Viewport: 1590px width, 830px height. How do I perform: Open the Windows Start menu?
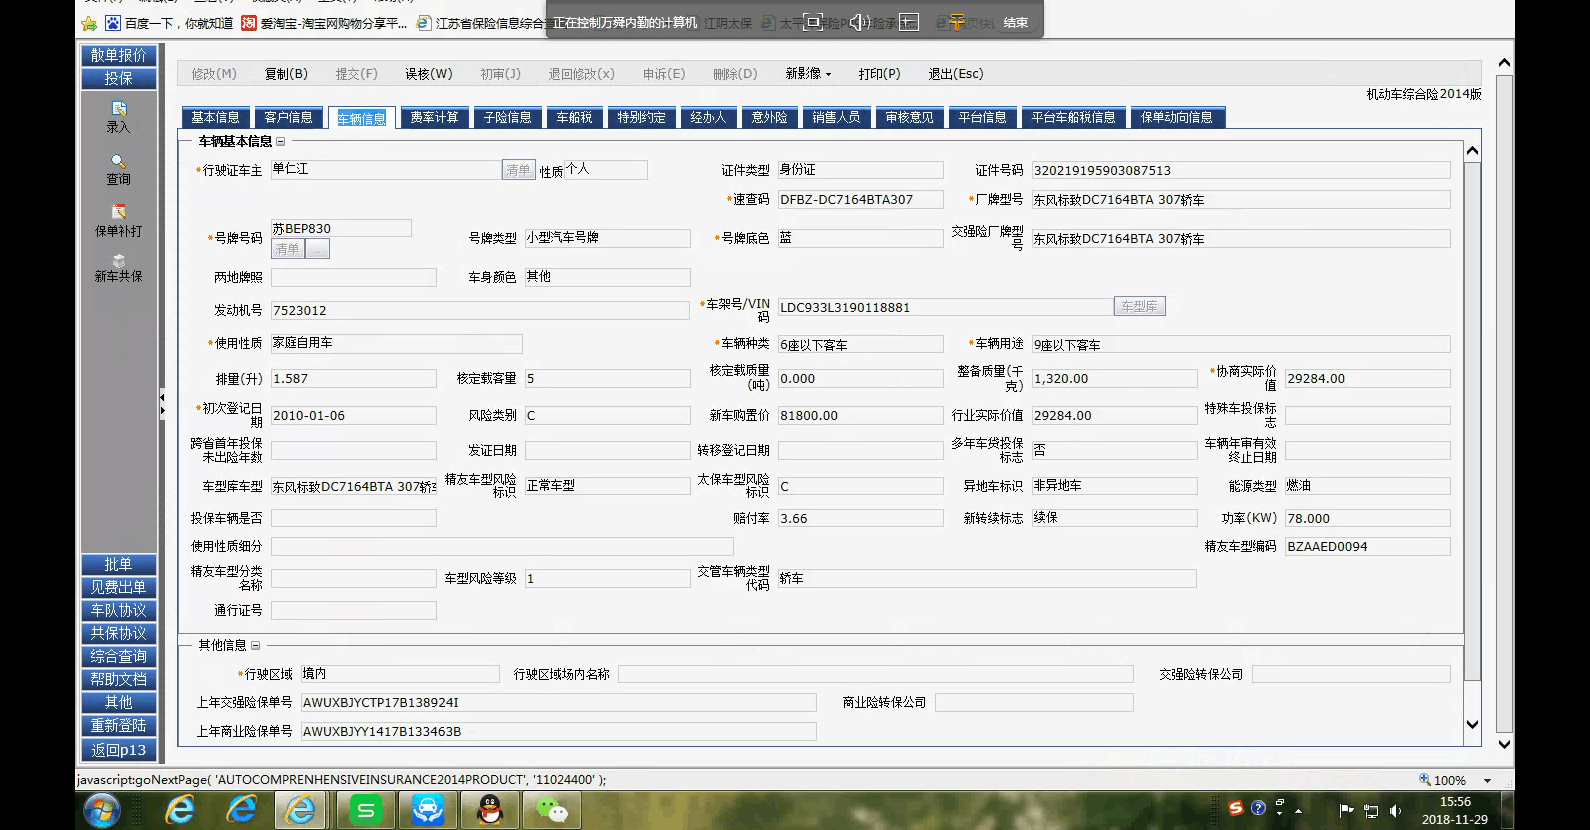(102, 810)
